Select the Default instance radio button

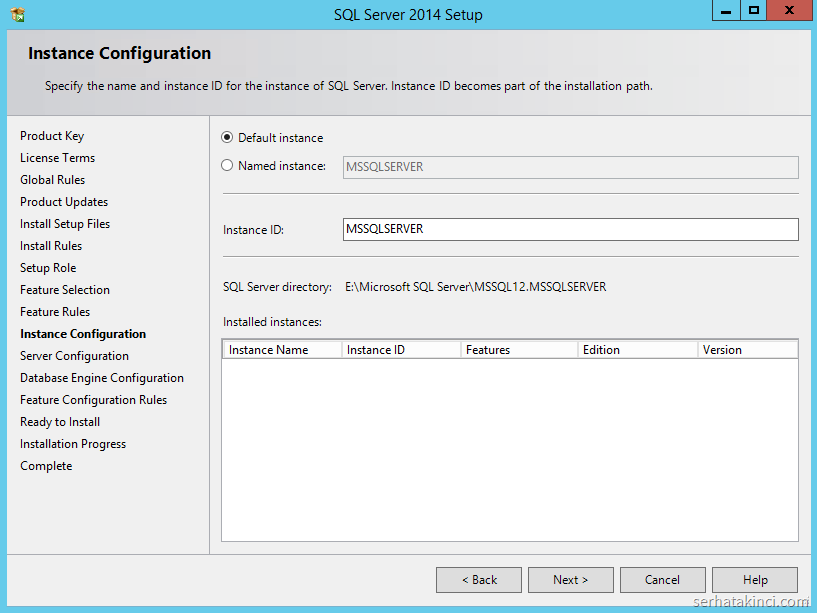(227, 138)
